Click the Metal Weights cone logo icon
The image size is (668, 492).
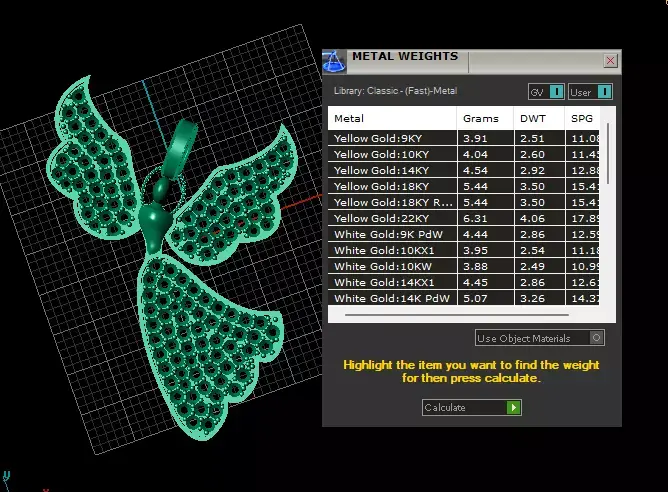click(334, 61)
